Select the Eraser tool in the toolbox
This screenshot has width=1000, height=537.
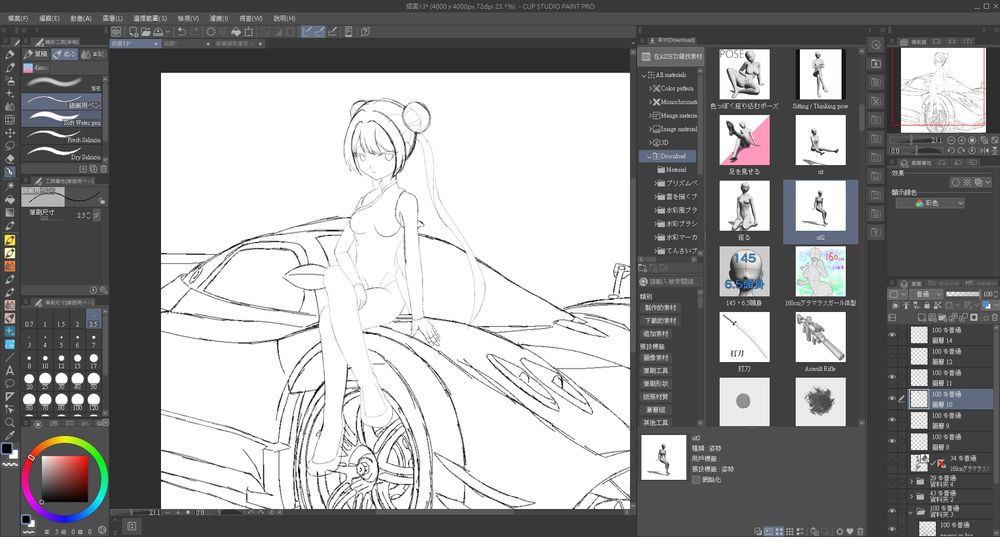[x=10, y=158]
